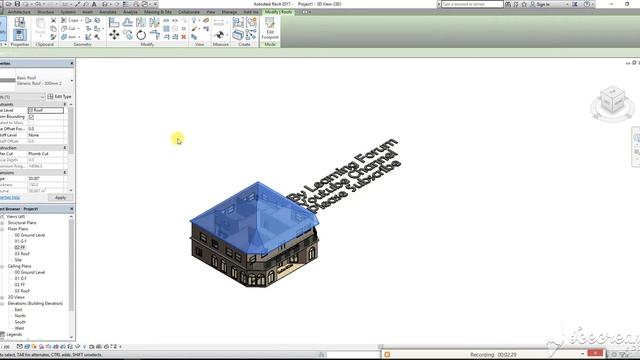The width and height of the screenshot is (640, 360).
Task: Open '03 Roof' under Floor Plans
Action: tap(22, 254)
